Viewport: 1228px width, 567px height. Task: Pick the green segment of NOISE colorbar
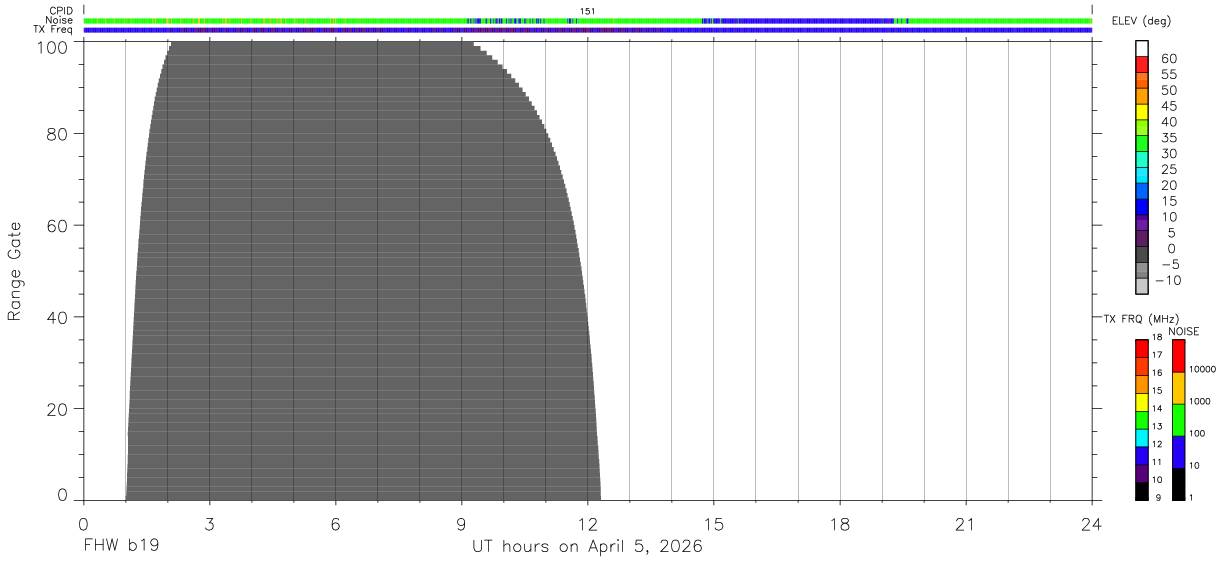click(1178, 420)
